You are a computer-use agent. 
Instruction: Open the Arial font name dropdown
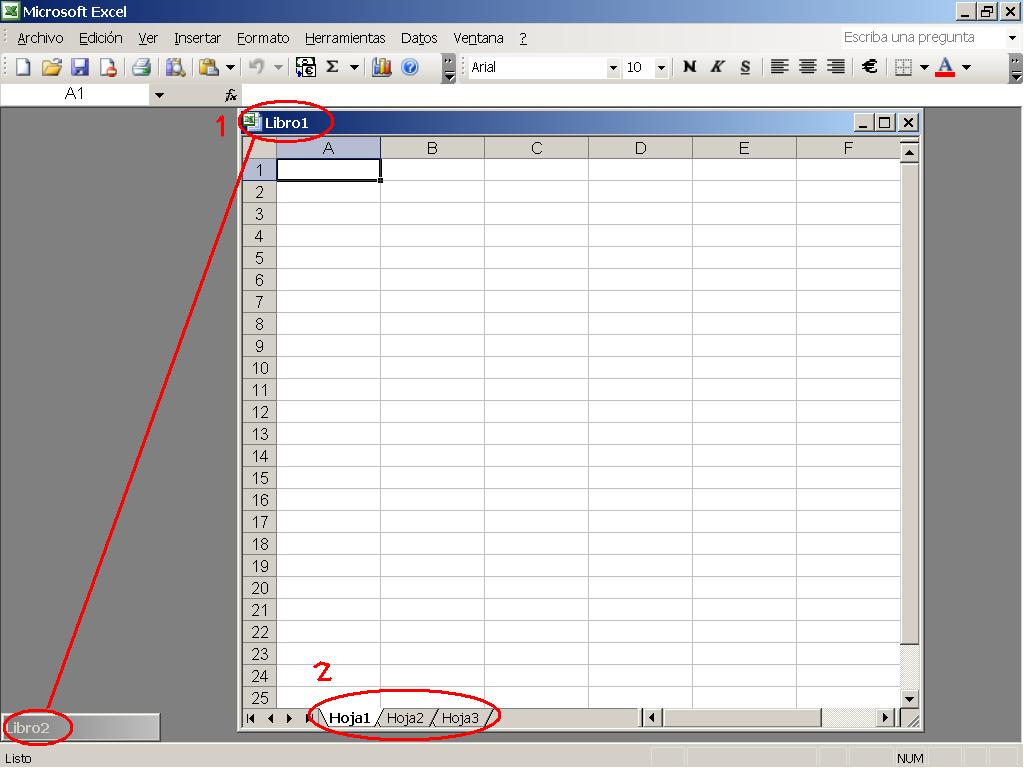[x=613, y=67]
